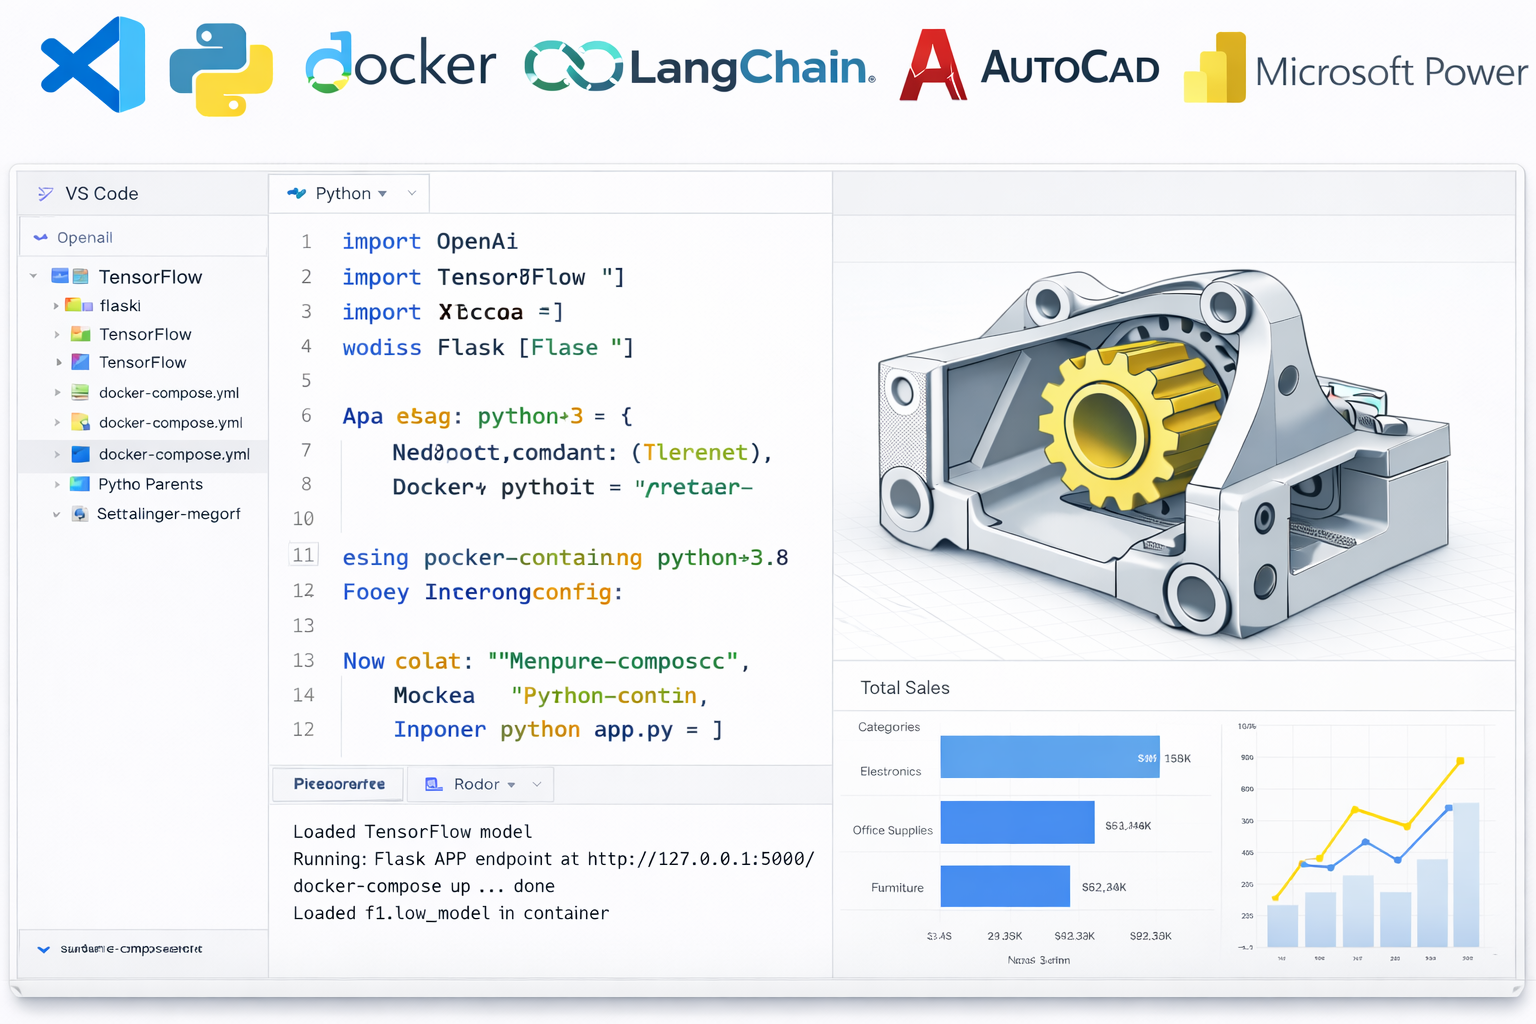1536x1024 pixels.
Task: Click the Visual Studio Code logo icon
Action: click(x=93, y=64)
